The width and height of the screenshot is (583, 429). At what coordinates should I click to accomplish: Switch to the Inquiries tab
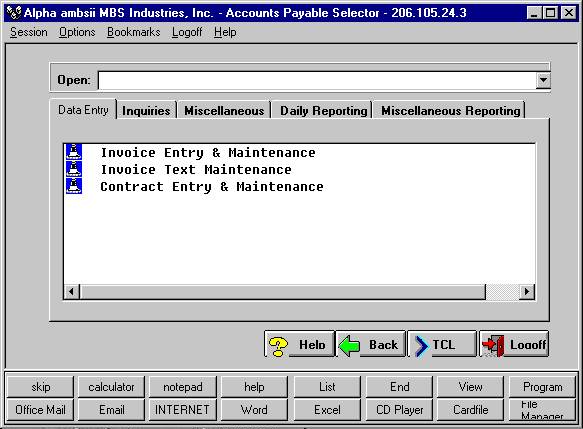146,110
